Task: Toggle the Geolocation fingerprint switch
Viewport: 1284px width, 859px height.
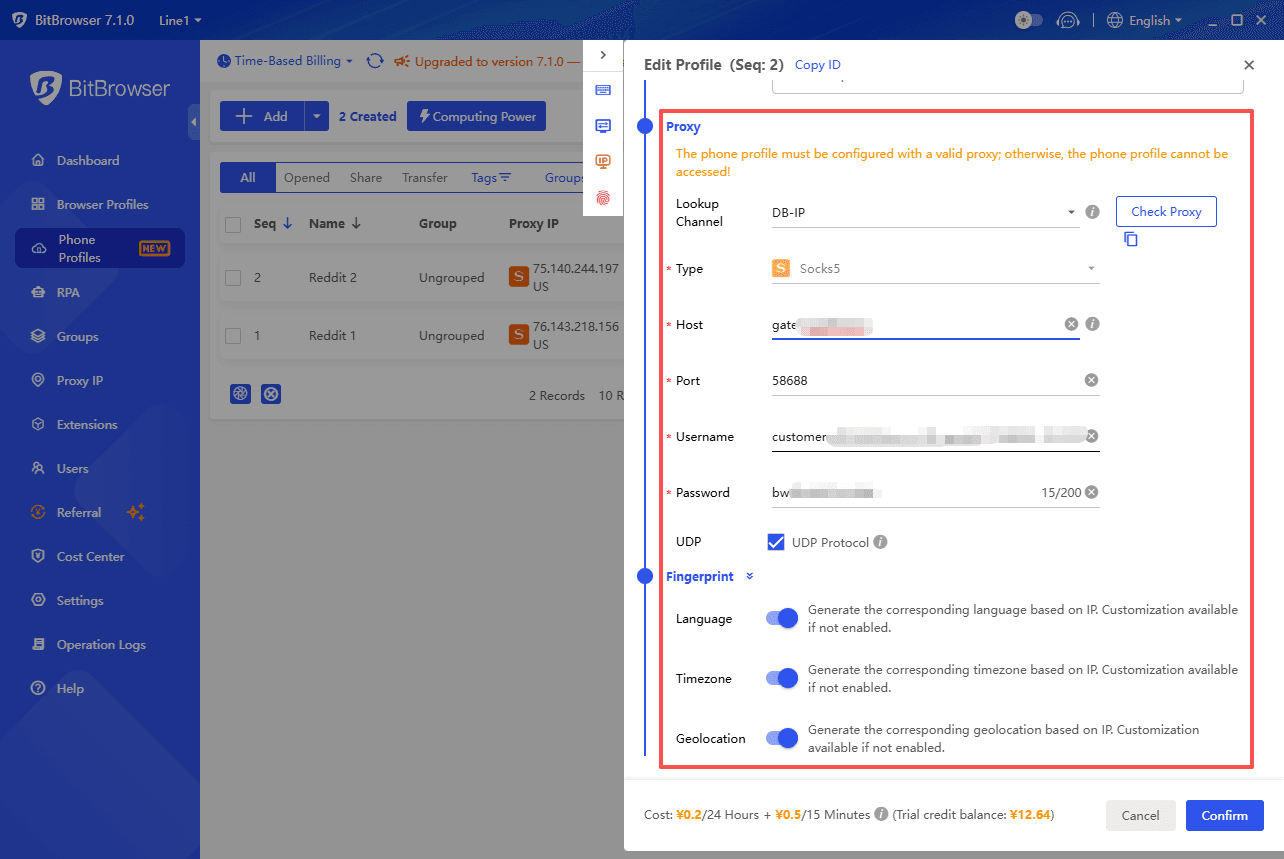Action: 782,738
